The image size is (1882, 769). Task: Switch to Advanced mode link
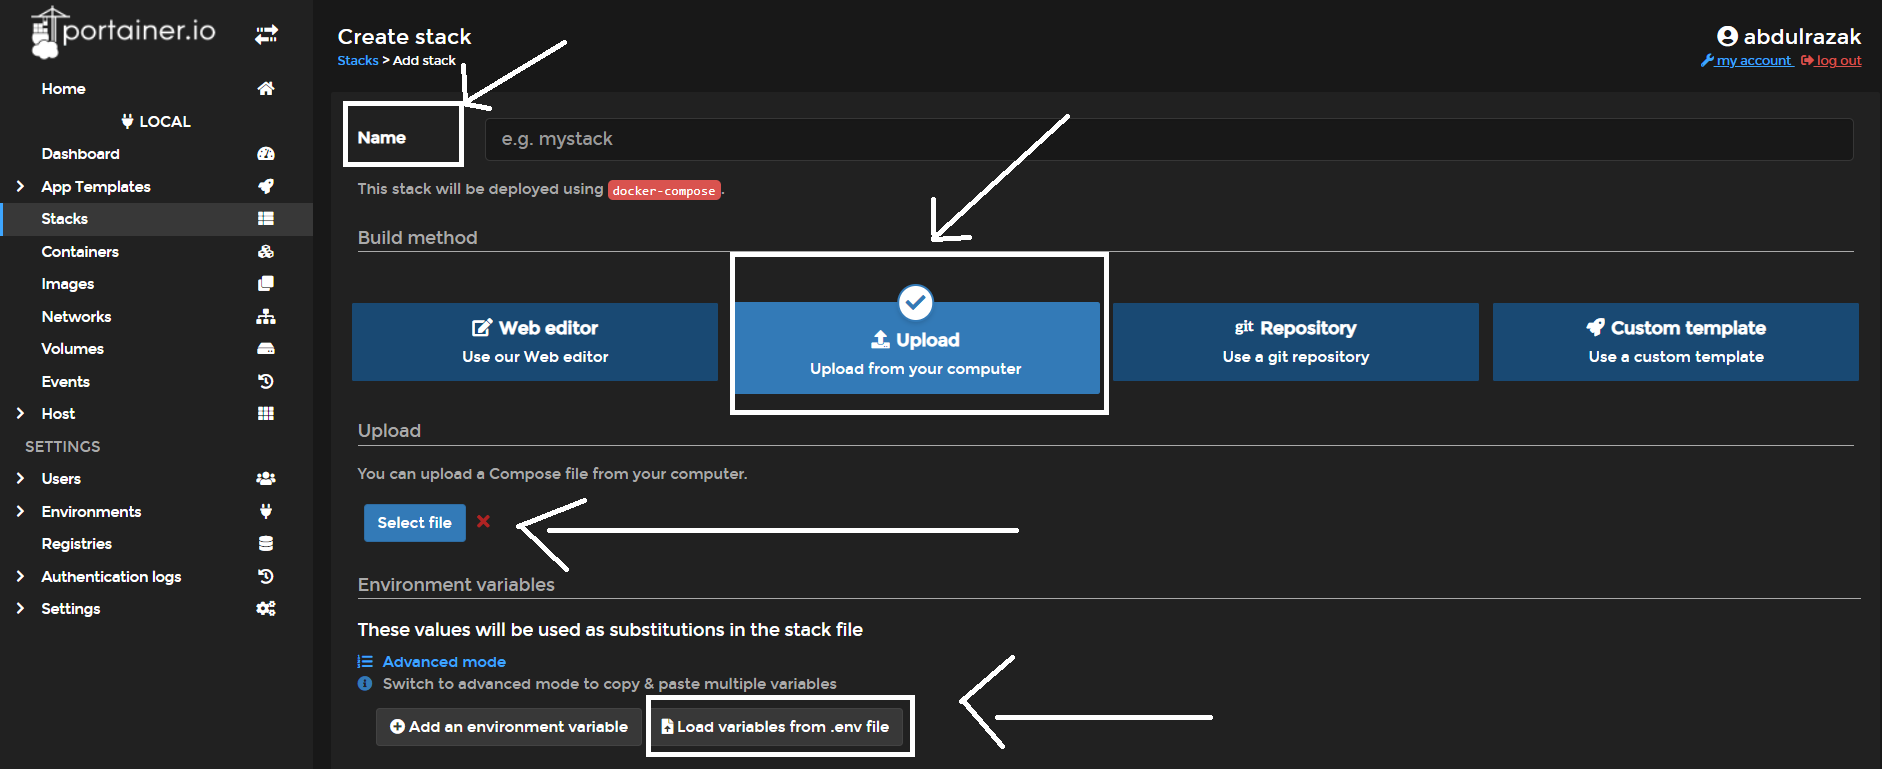click(x=444, y=661)
